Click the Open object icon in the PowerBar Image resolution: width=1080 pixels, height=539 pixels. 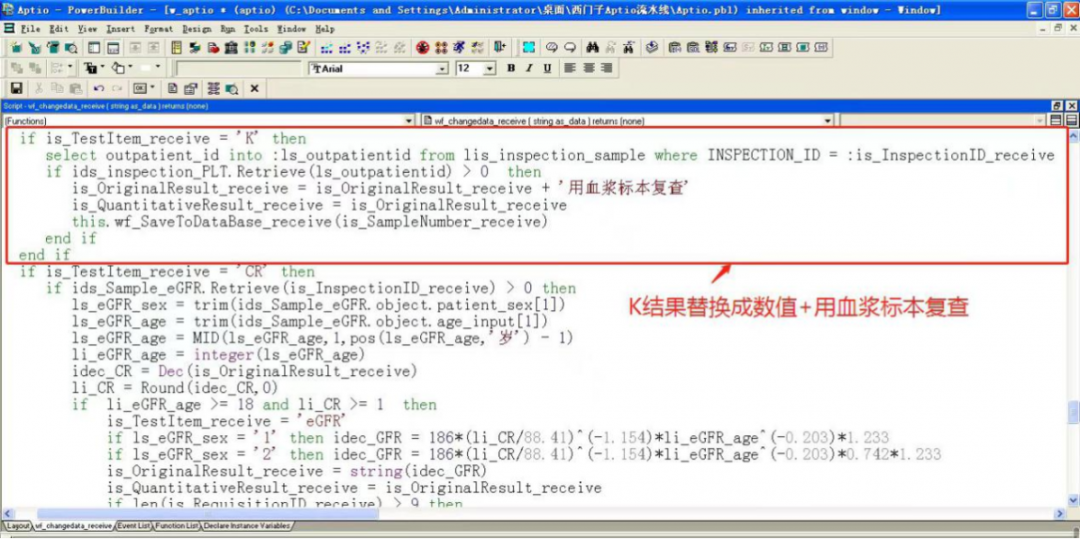point(52,47)
